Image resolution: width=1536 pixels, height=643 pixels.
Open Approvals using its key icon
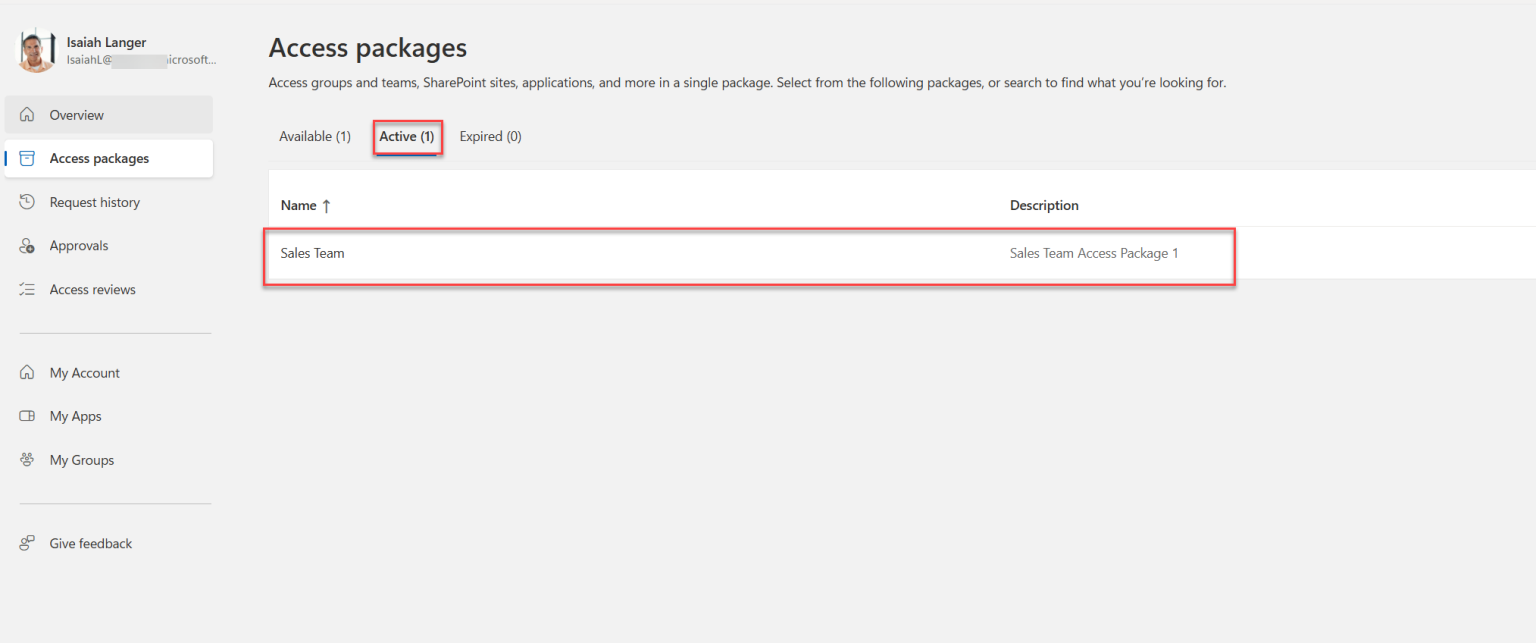(28, 245)
